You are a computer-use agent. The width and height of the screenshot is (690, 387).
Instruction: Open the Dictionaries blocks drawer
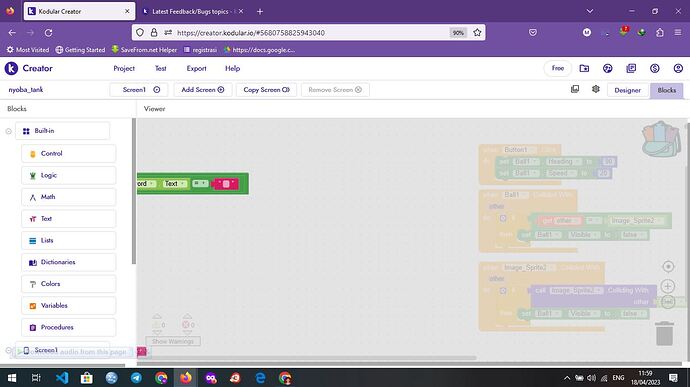[x=69, y=262]
